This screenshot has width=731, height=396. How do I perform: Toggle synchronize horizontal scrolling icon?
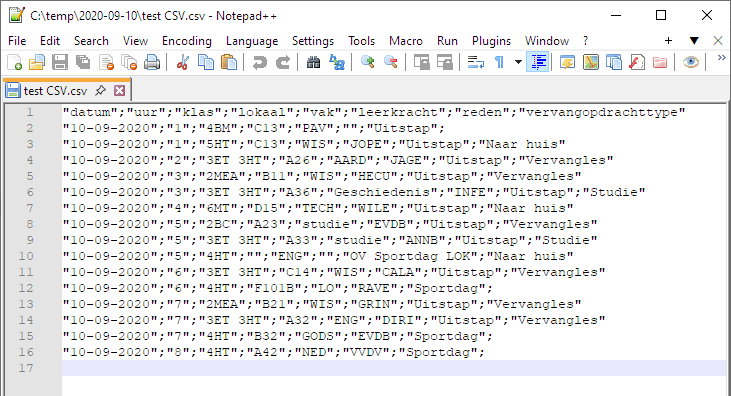(x=444, y=62)
